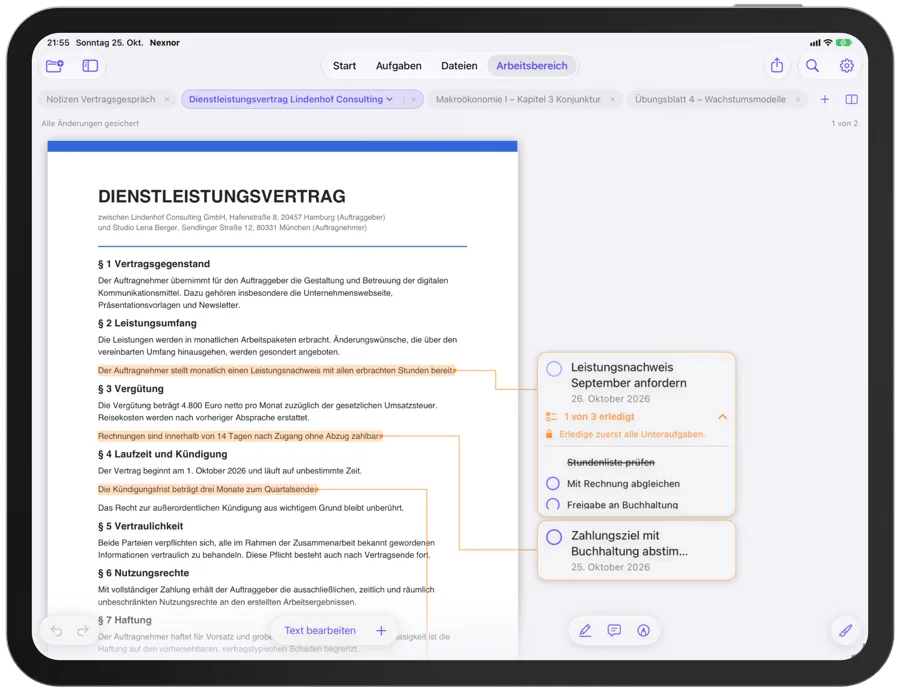The height and width of the screenshot is (691, 900).
Task: Add a new tab with plus icon
Action: tap(825, 99)
